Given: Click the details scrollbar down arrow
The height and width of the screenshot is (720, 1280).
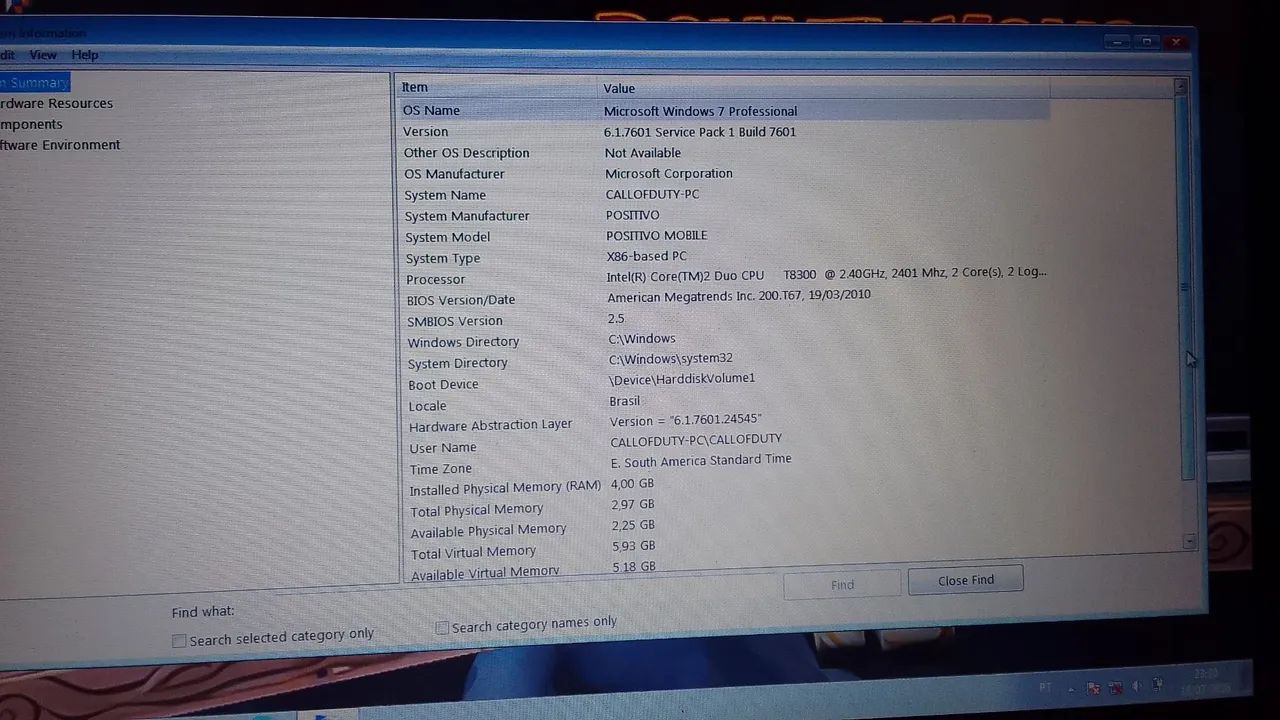Looking at the screenshot, I should point(1189,540).
